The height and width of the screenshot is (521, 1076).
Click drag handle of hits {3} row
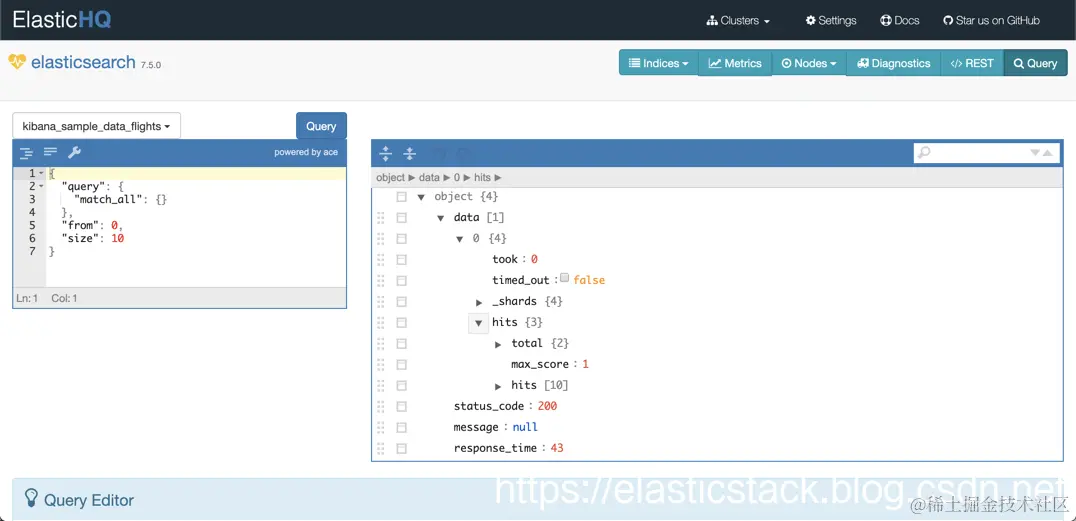pyautogui.click(x=380, y=323)
